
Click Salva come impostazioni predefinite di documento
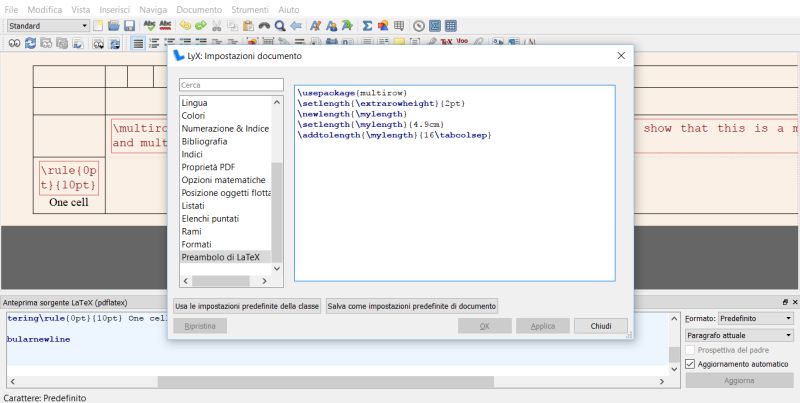[412, 306]
